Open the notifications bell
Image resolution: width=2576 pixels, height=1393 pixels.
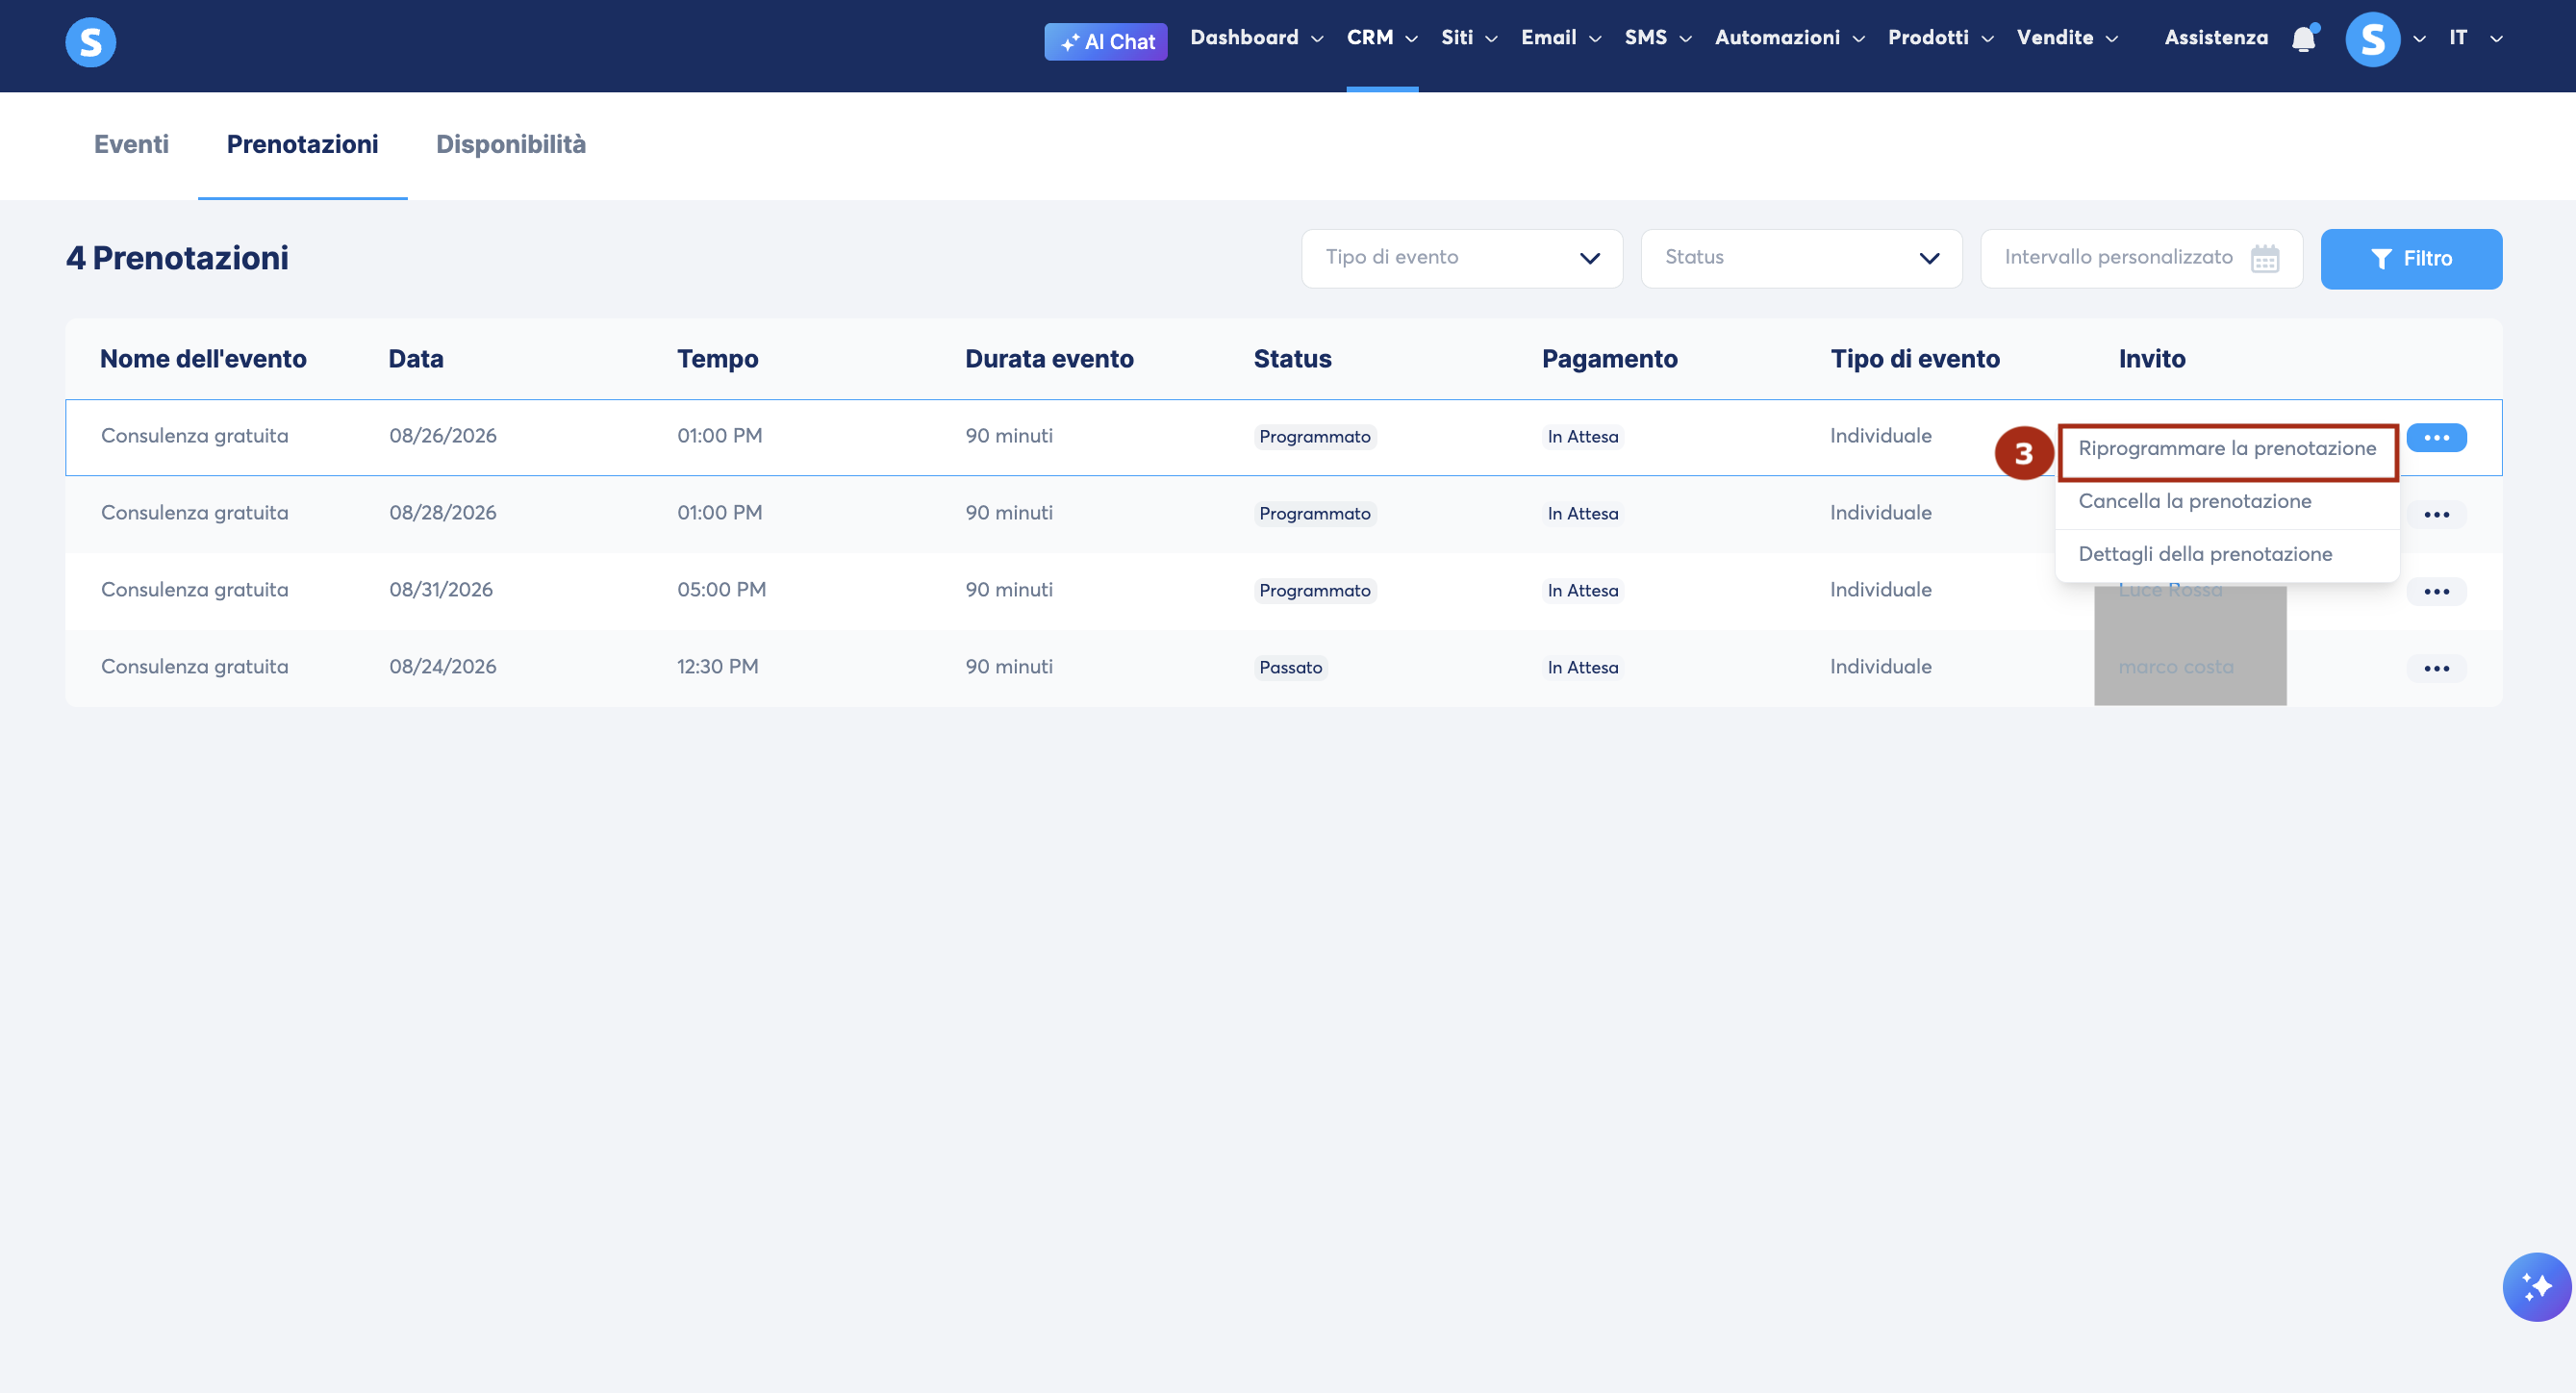pos(2304,38)
